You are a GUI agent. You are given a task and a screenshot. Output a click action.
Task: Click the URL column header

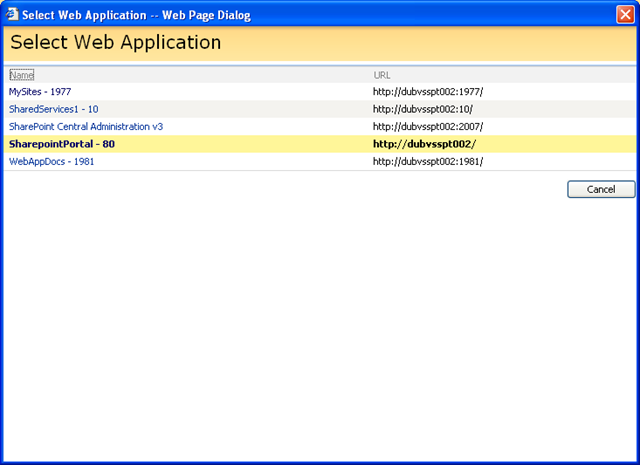[x=382, y=75]
